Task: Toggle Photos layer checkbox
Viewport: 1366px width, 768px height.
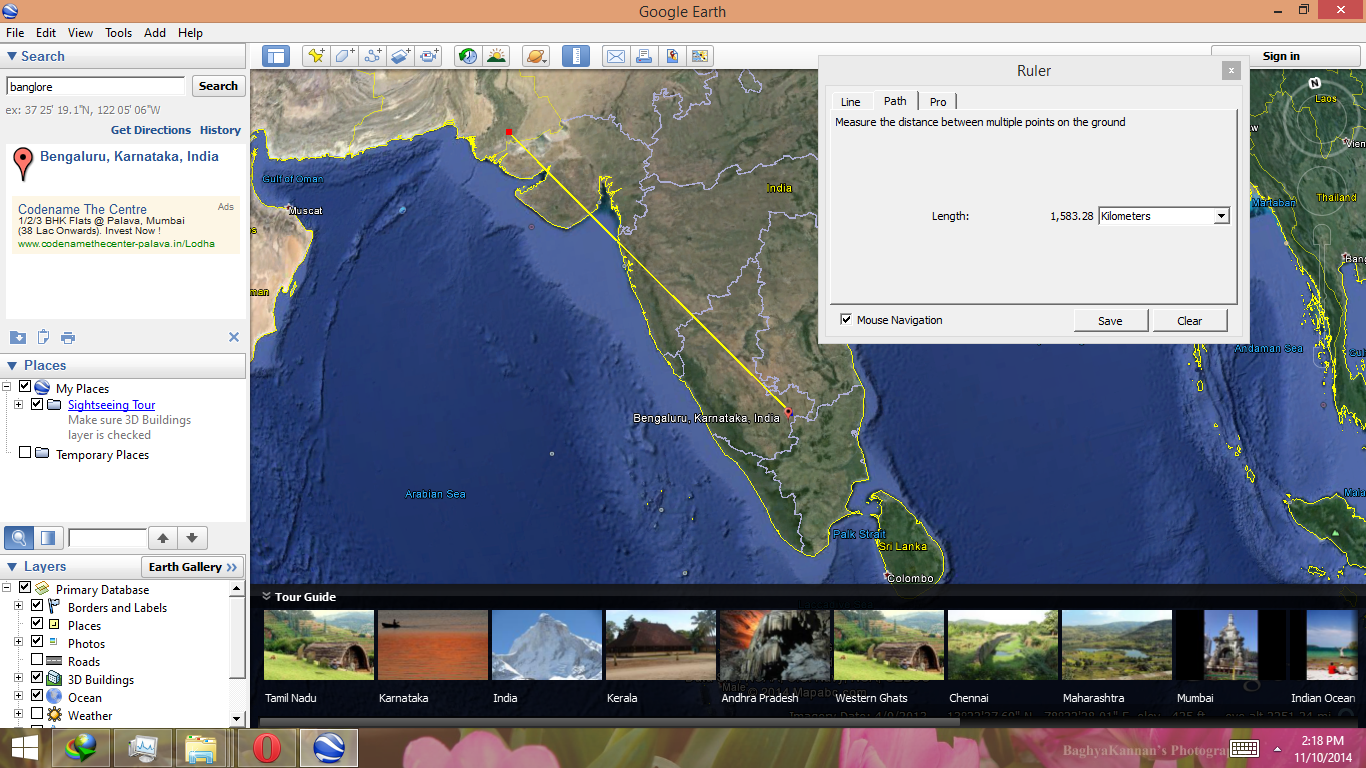Action: coord(37,642)
